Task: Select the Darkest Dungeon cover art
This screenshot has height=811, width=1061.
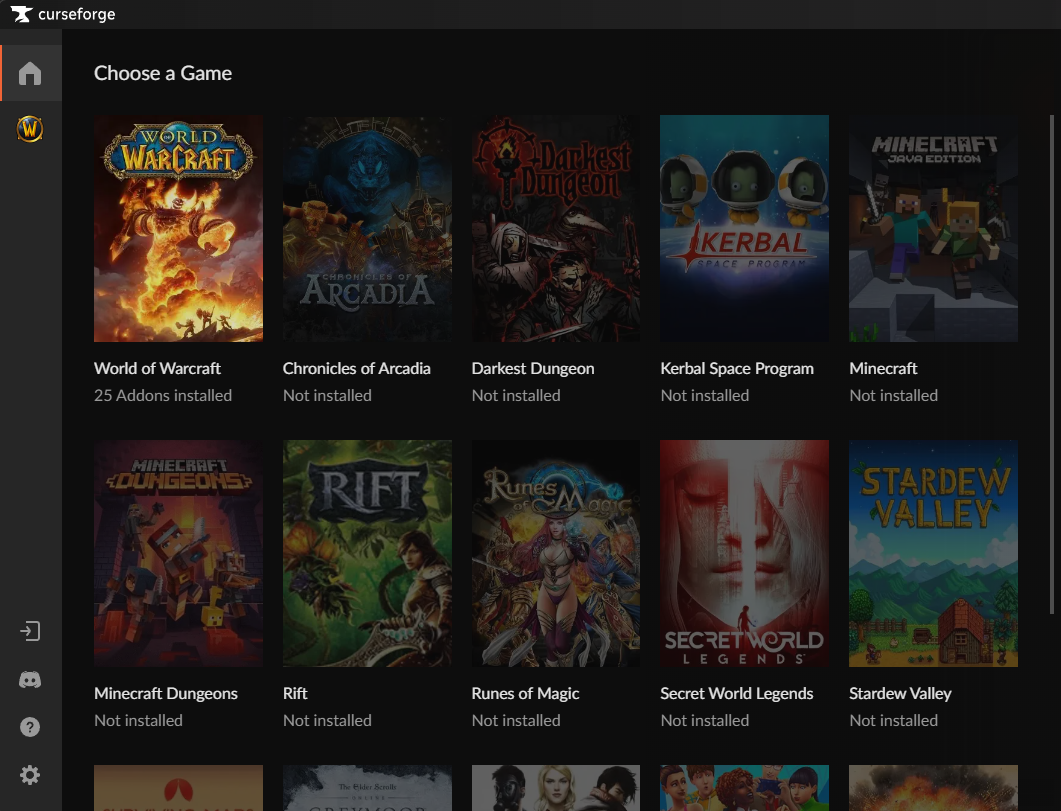Action: [556, 228]
